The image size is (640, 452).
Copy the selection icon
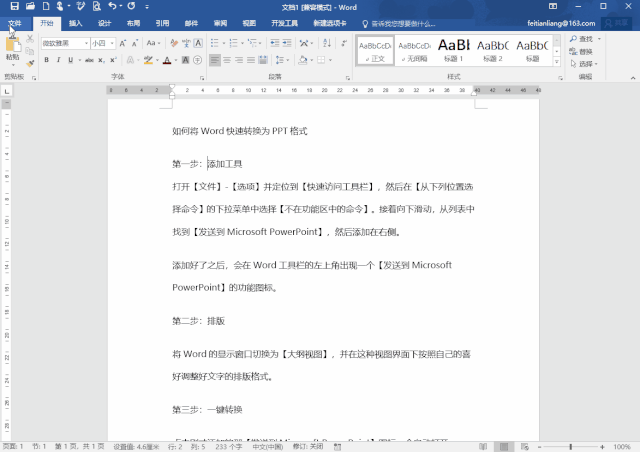point(30,51)
